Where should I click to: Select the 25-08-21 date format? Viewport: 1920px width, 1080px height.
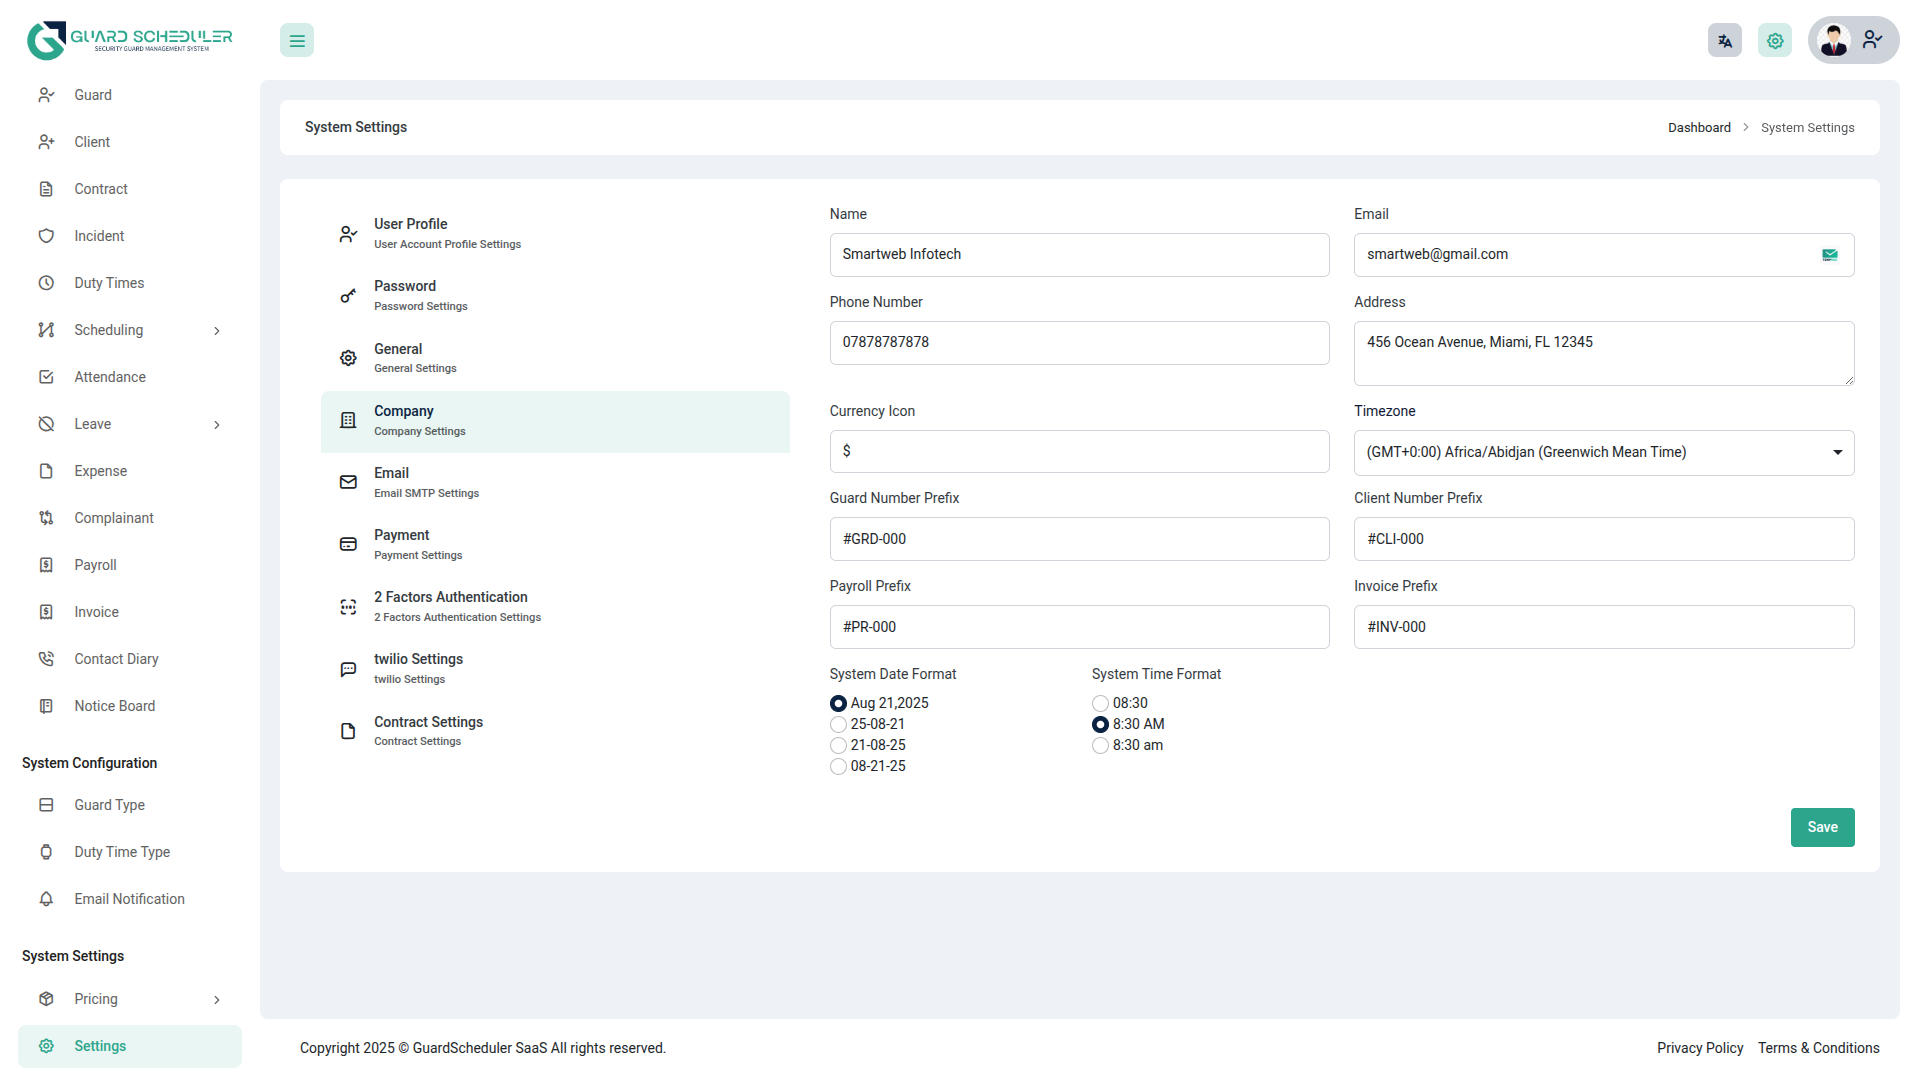pyautogui.click(x=838, y=725)
